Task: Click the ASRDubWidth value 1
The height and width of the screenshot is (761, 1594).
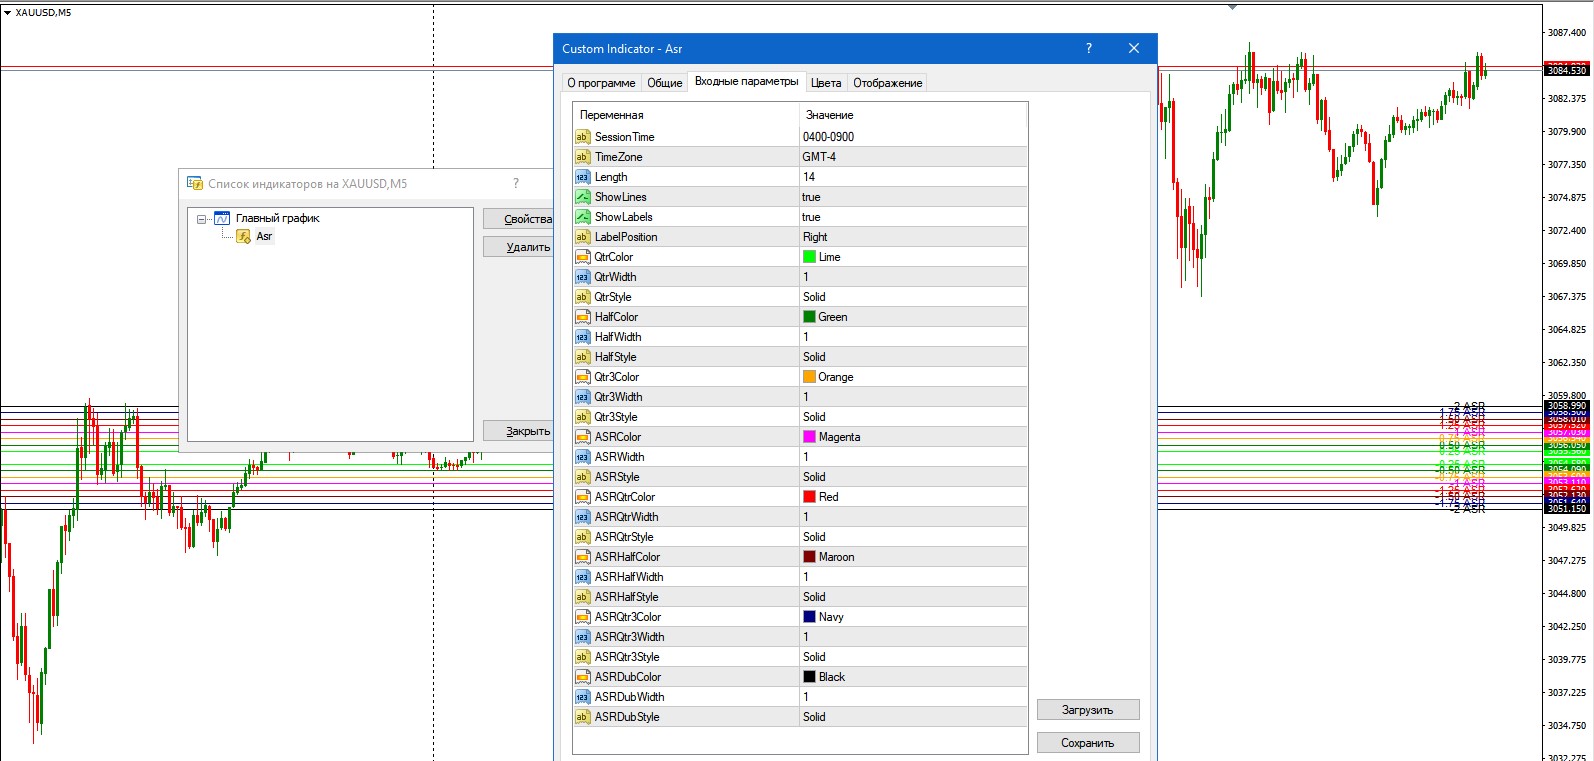Action: click(806, 697)
